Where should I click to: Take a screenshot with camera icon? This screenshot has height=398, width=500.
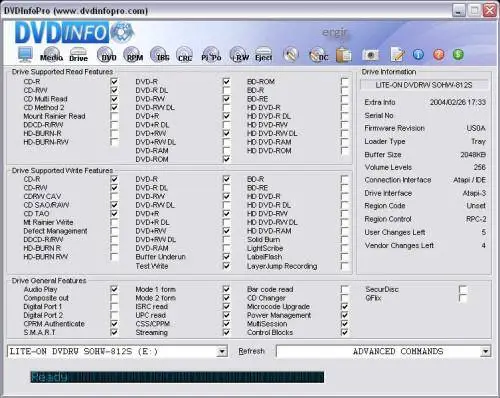pos(370,55)
